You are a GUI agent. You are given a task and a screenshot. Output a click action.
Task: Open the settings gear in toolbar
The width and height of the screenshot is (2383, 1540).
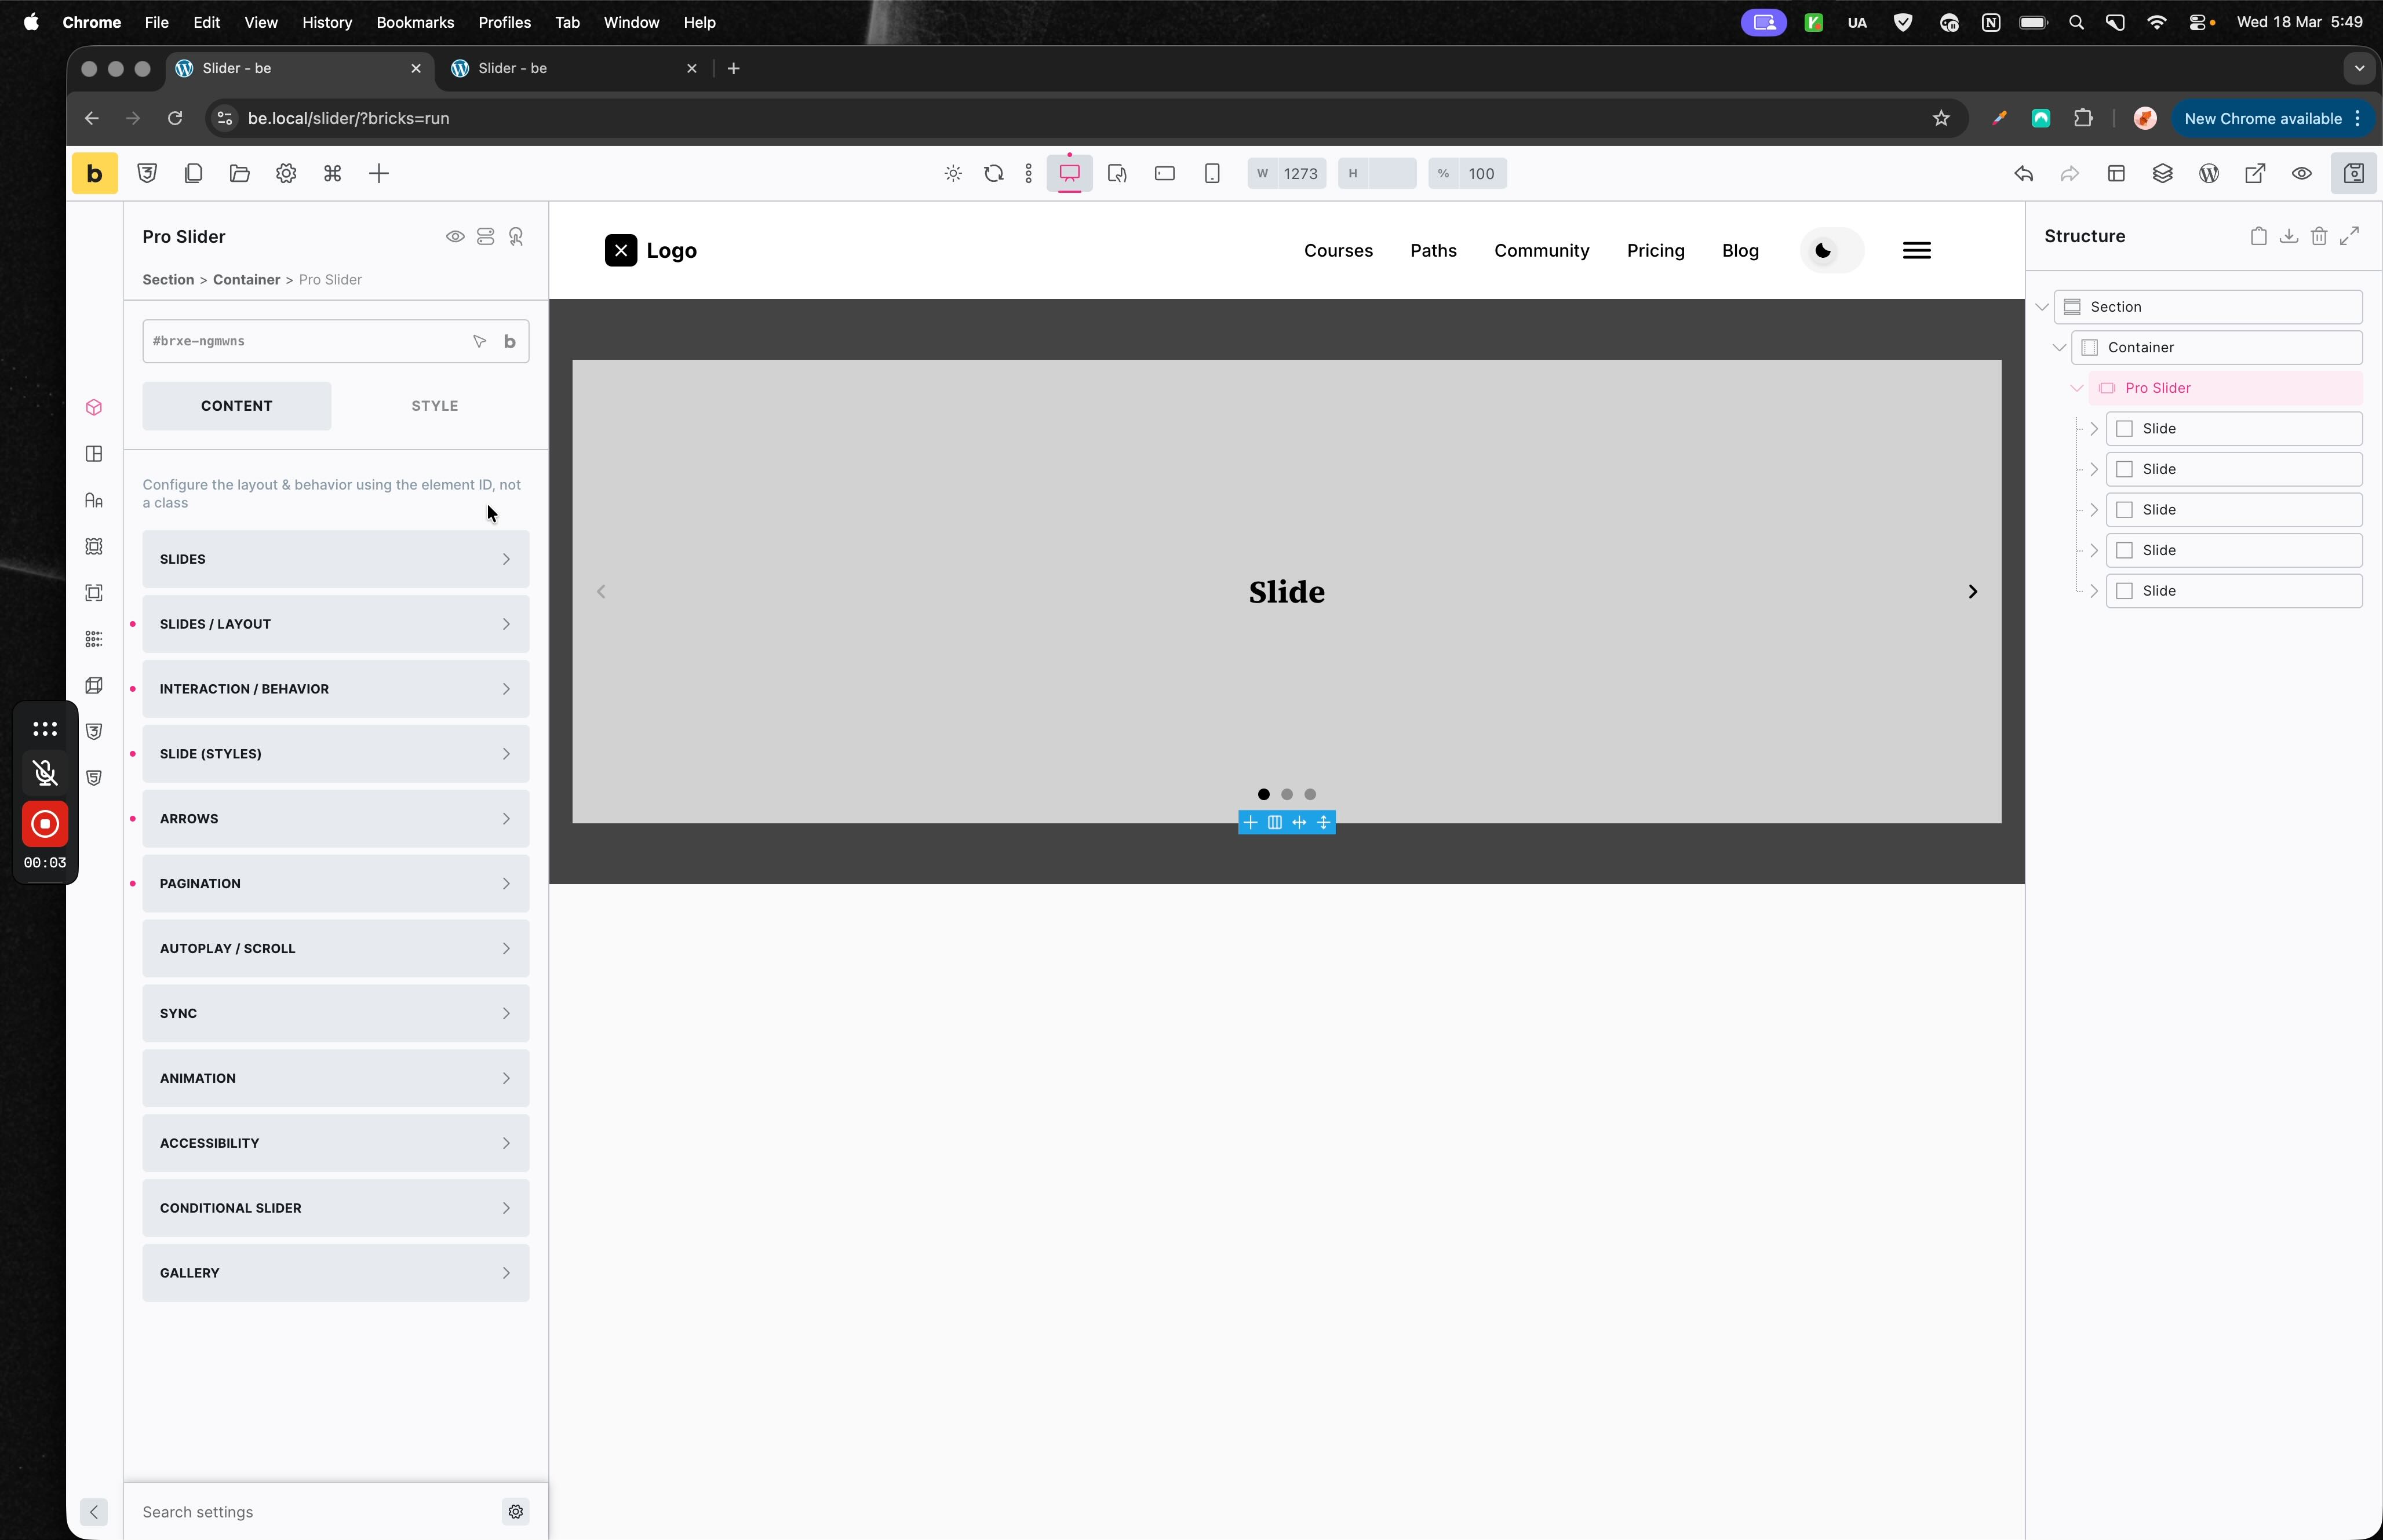tap(286, 174)
